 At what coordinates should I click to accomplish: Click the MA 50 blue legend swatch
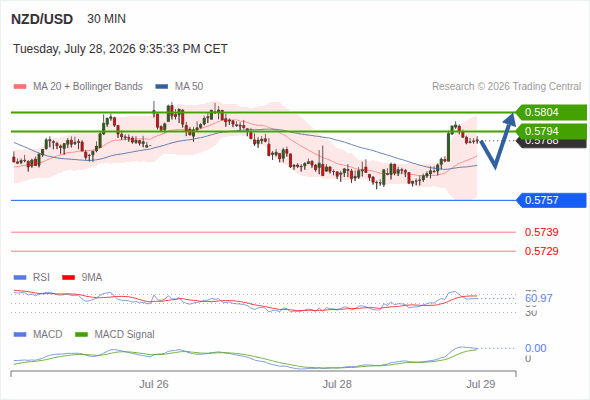162,87
